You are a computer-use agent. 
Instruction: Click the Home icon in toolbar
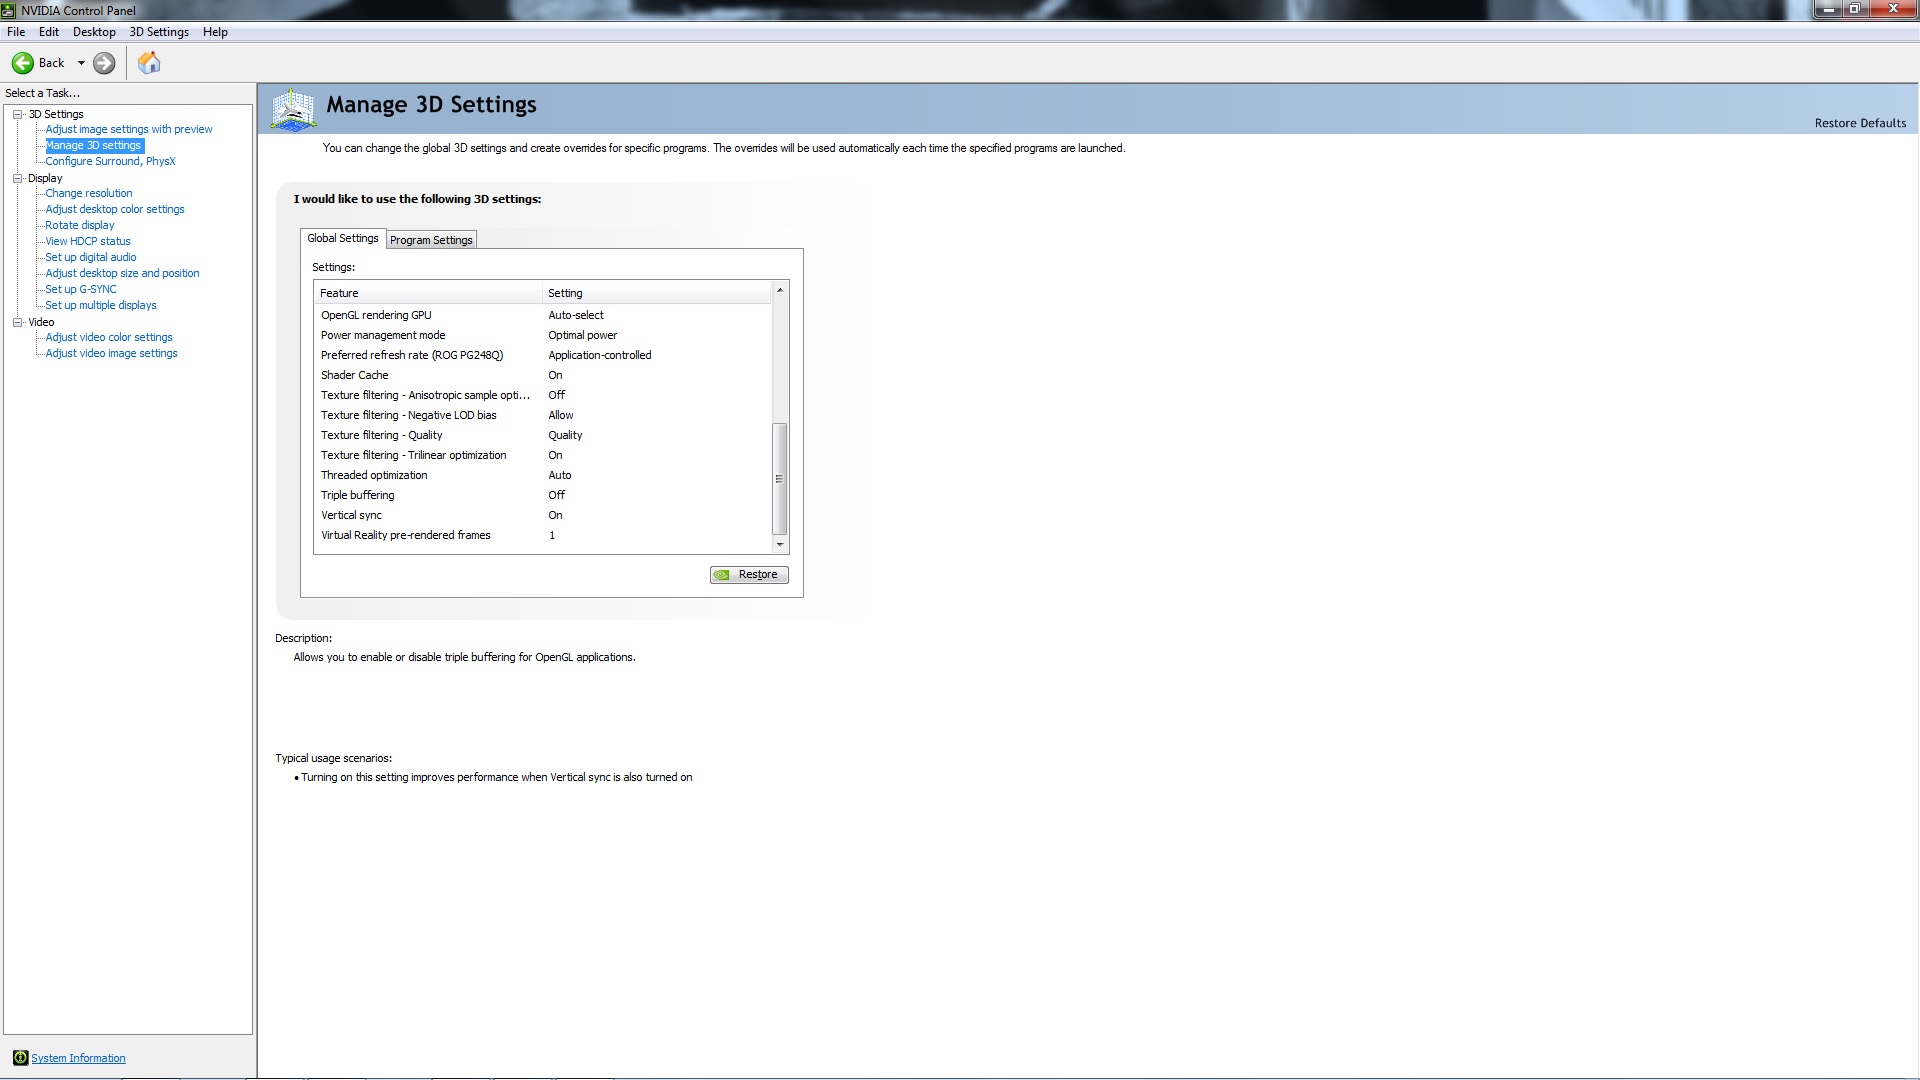click(x=149, y=63)
